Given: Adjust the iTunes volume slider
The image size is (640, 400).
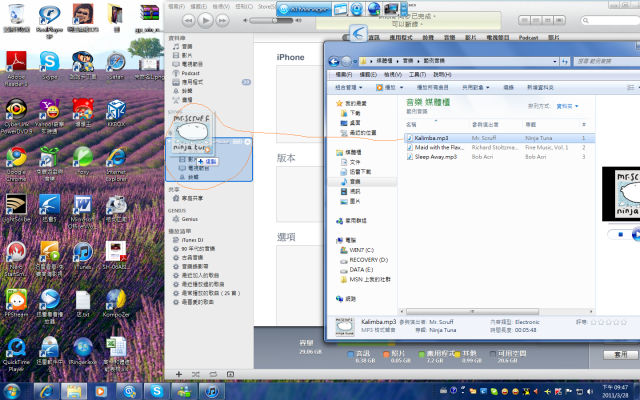Looking at the screenshot, I should [x=271, y=20].
